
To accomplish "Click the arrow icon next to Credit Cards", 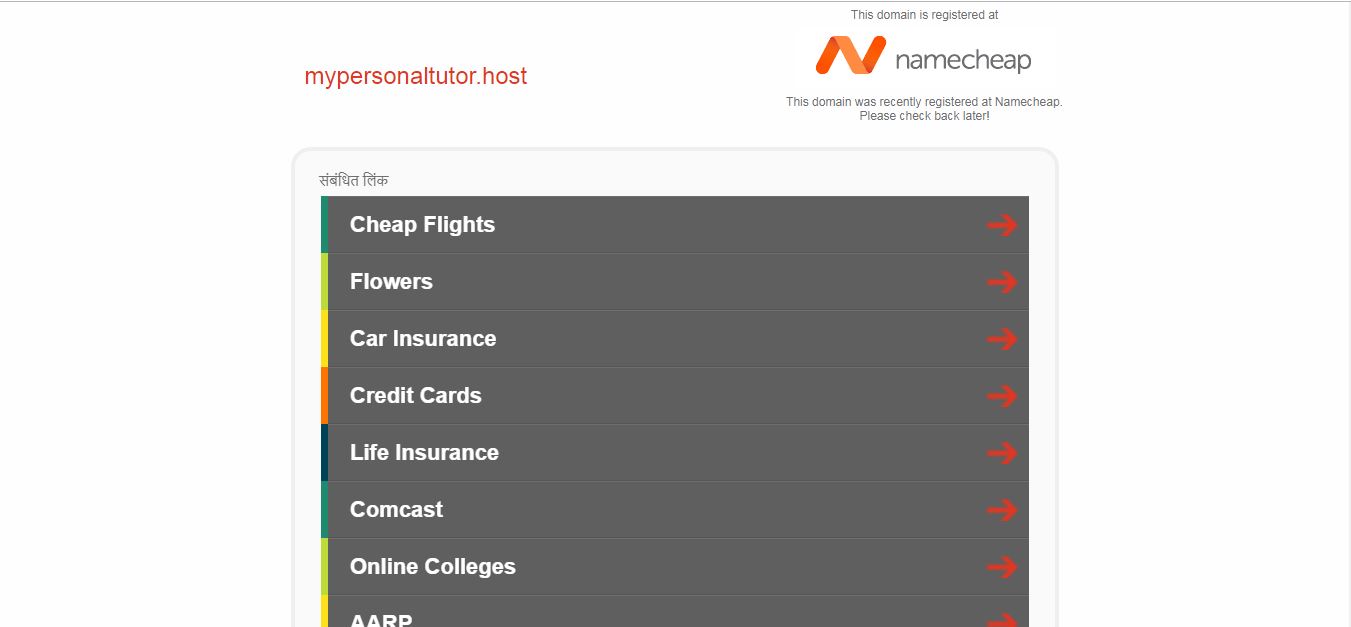I will click(1001, 396).
